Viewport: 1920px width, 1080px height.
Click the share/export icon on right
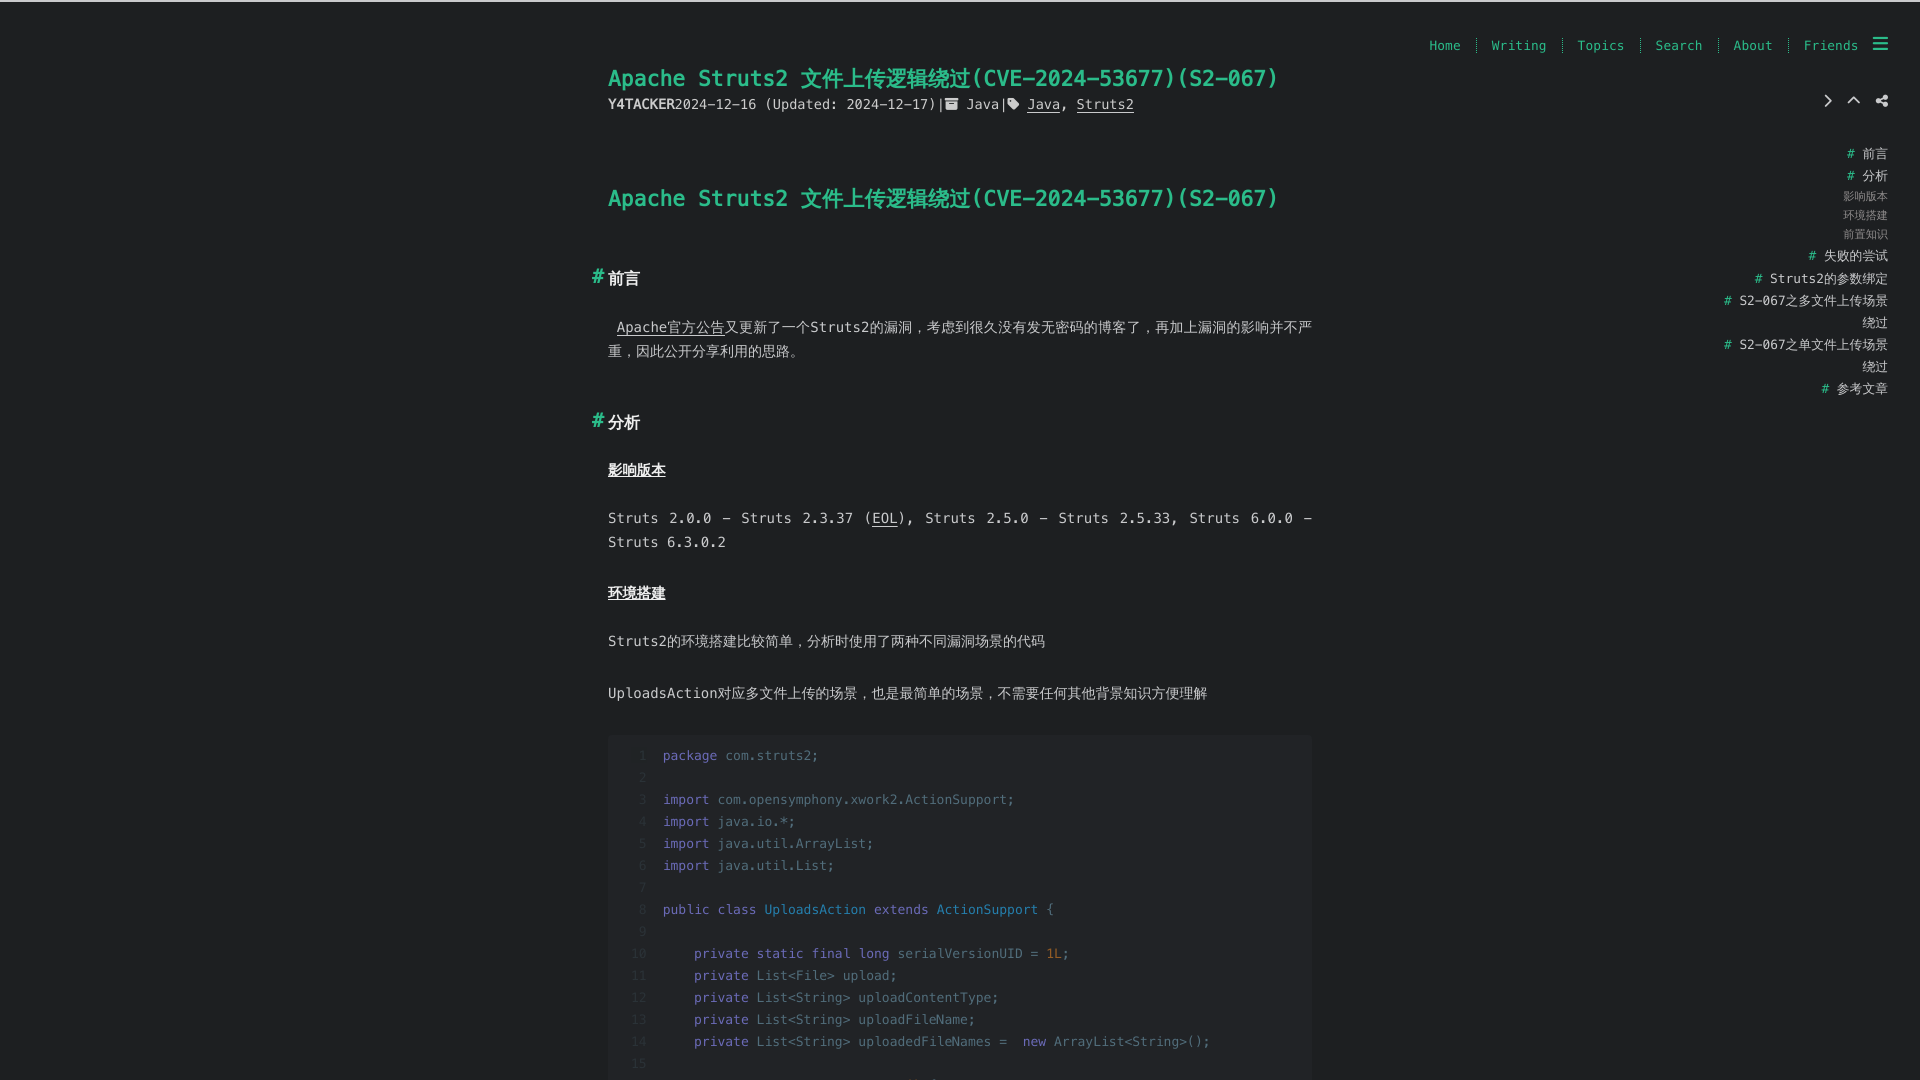(x=1882, y=100)
